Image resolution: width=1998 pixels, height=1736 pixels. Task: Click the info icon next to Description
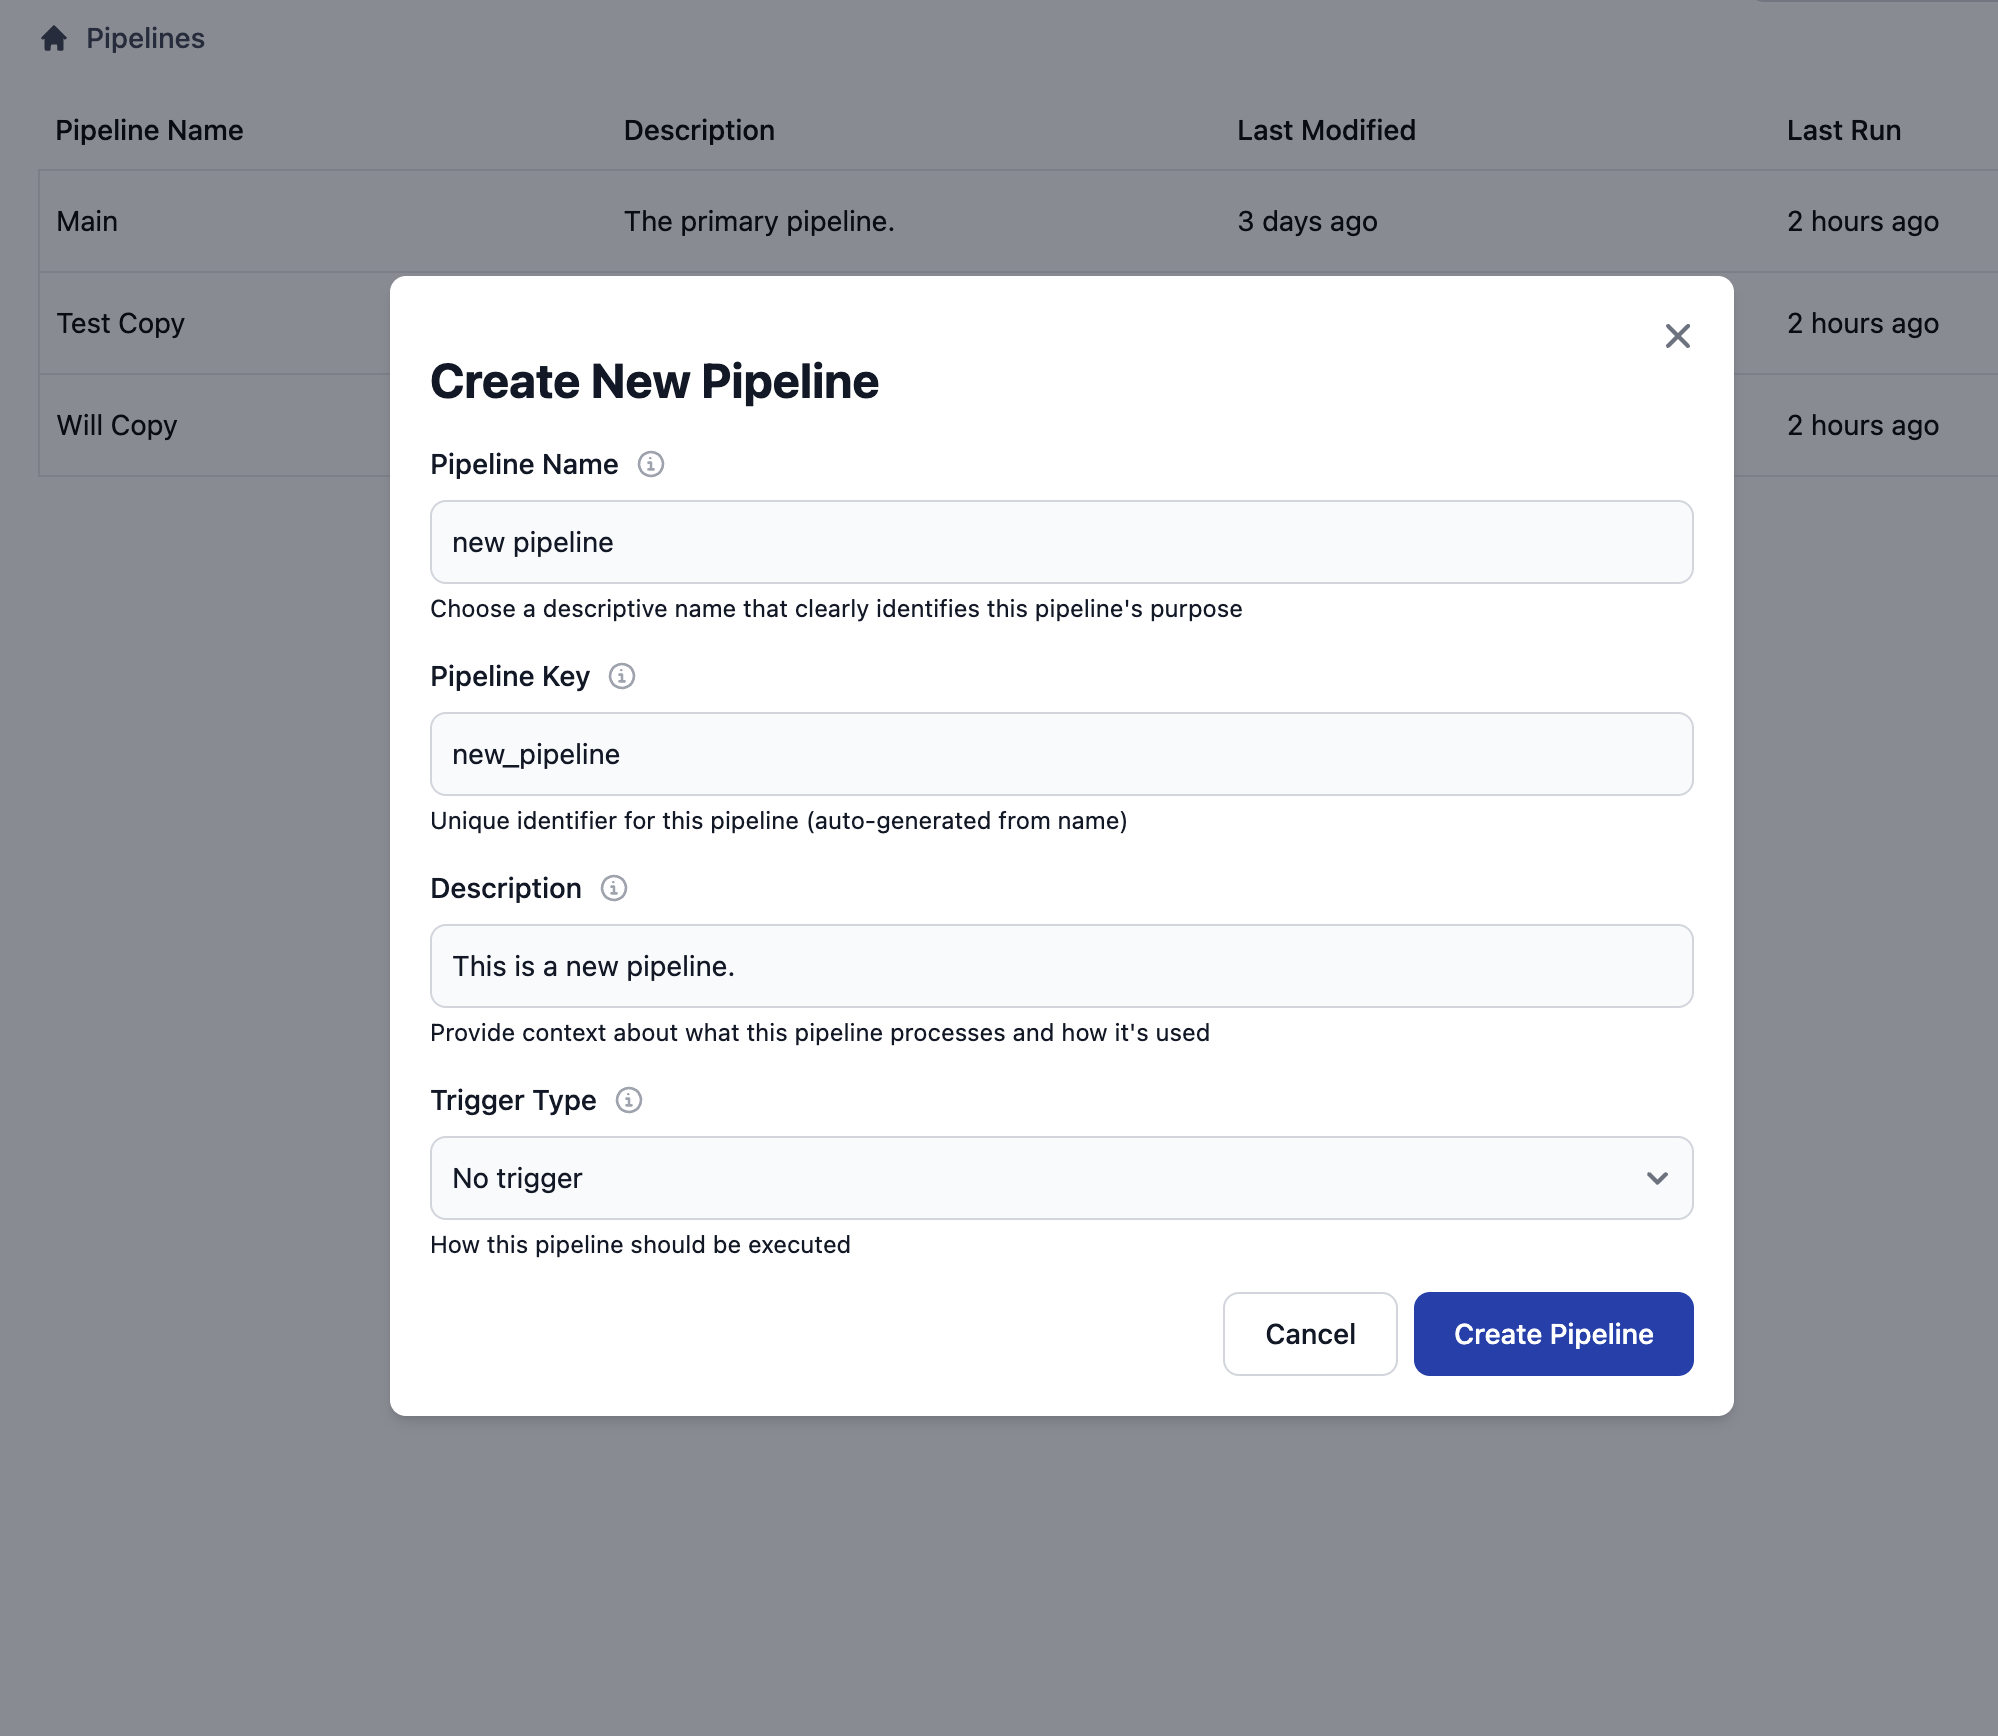pos(614,888)
